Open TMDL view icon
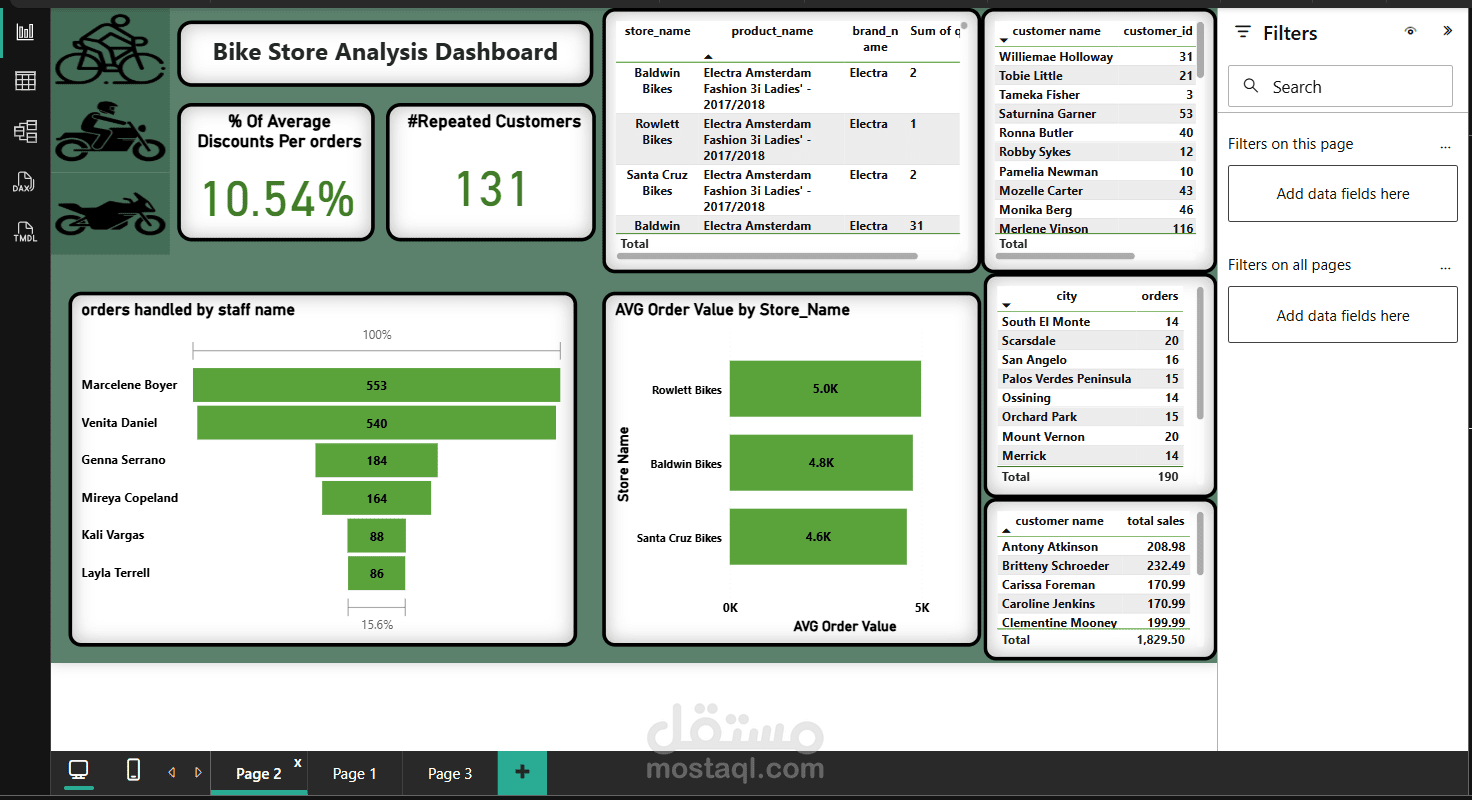Viewport: 1472px width, 800px height. [x=25, y=232]
